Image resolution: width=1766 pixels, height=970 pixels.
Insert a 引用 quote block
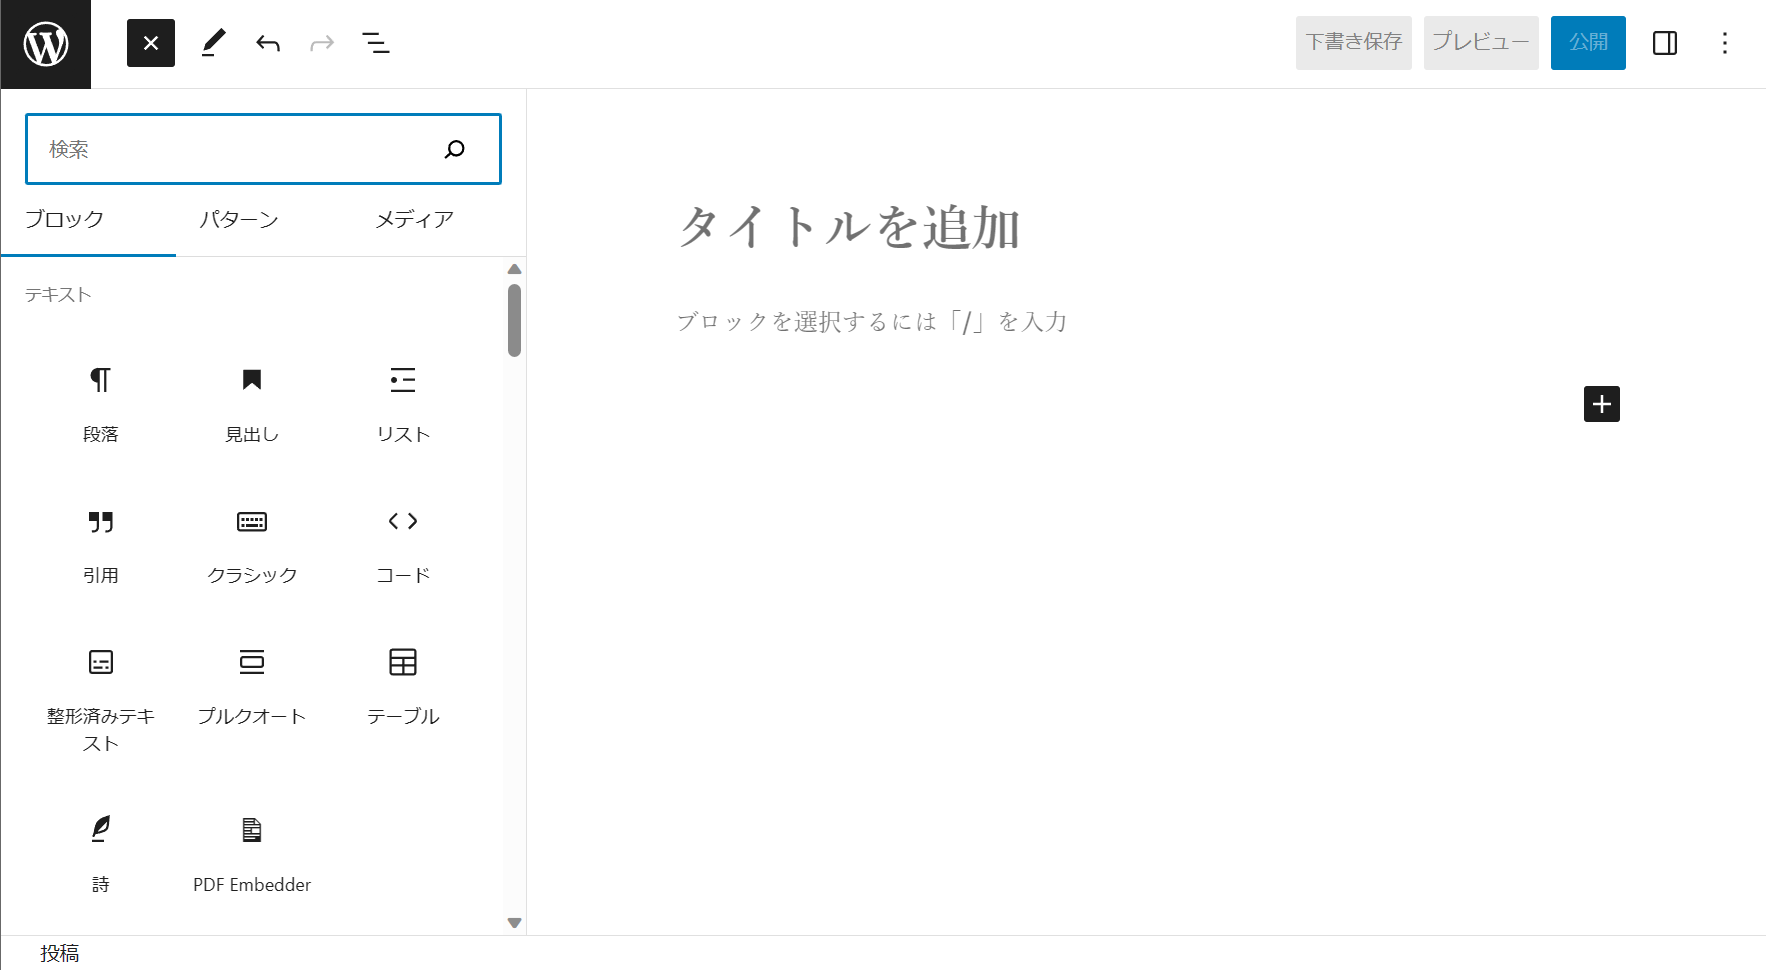tap(101, 546)
